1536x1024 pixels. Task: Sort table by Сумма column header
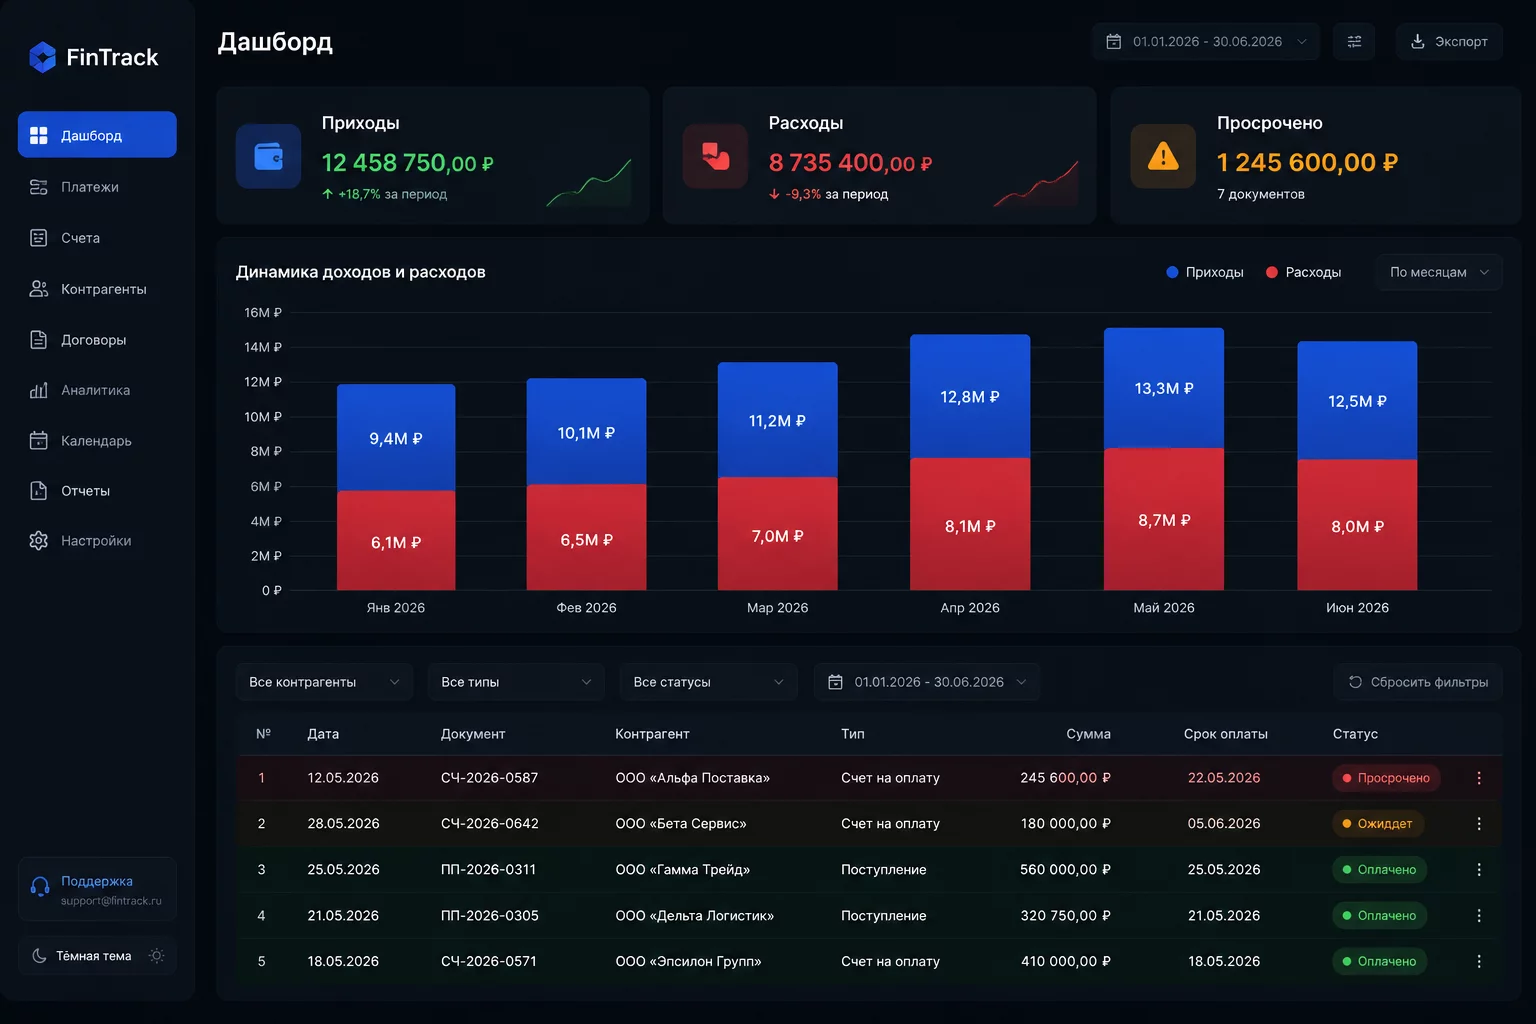pyautogui.click(x=1088, y=734)
